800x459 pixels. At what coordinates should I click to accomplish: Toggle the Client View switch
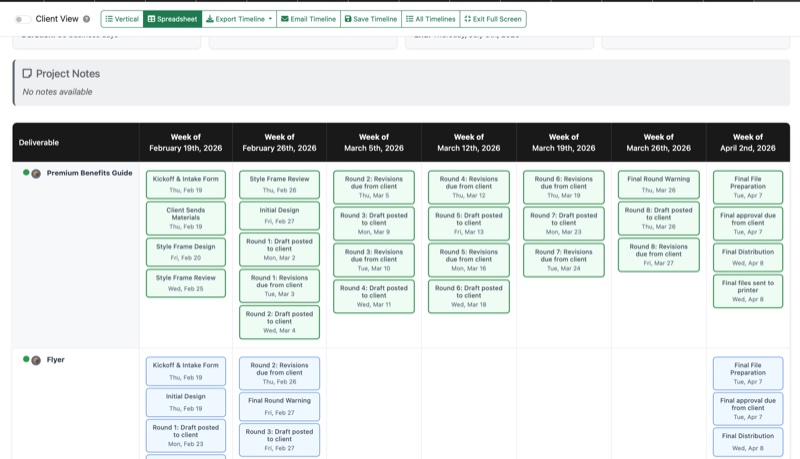[21, 19]
